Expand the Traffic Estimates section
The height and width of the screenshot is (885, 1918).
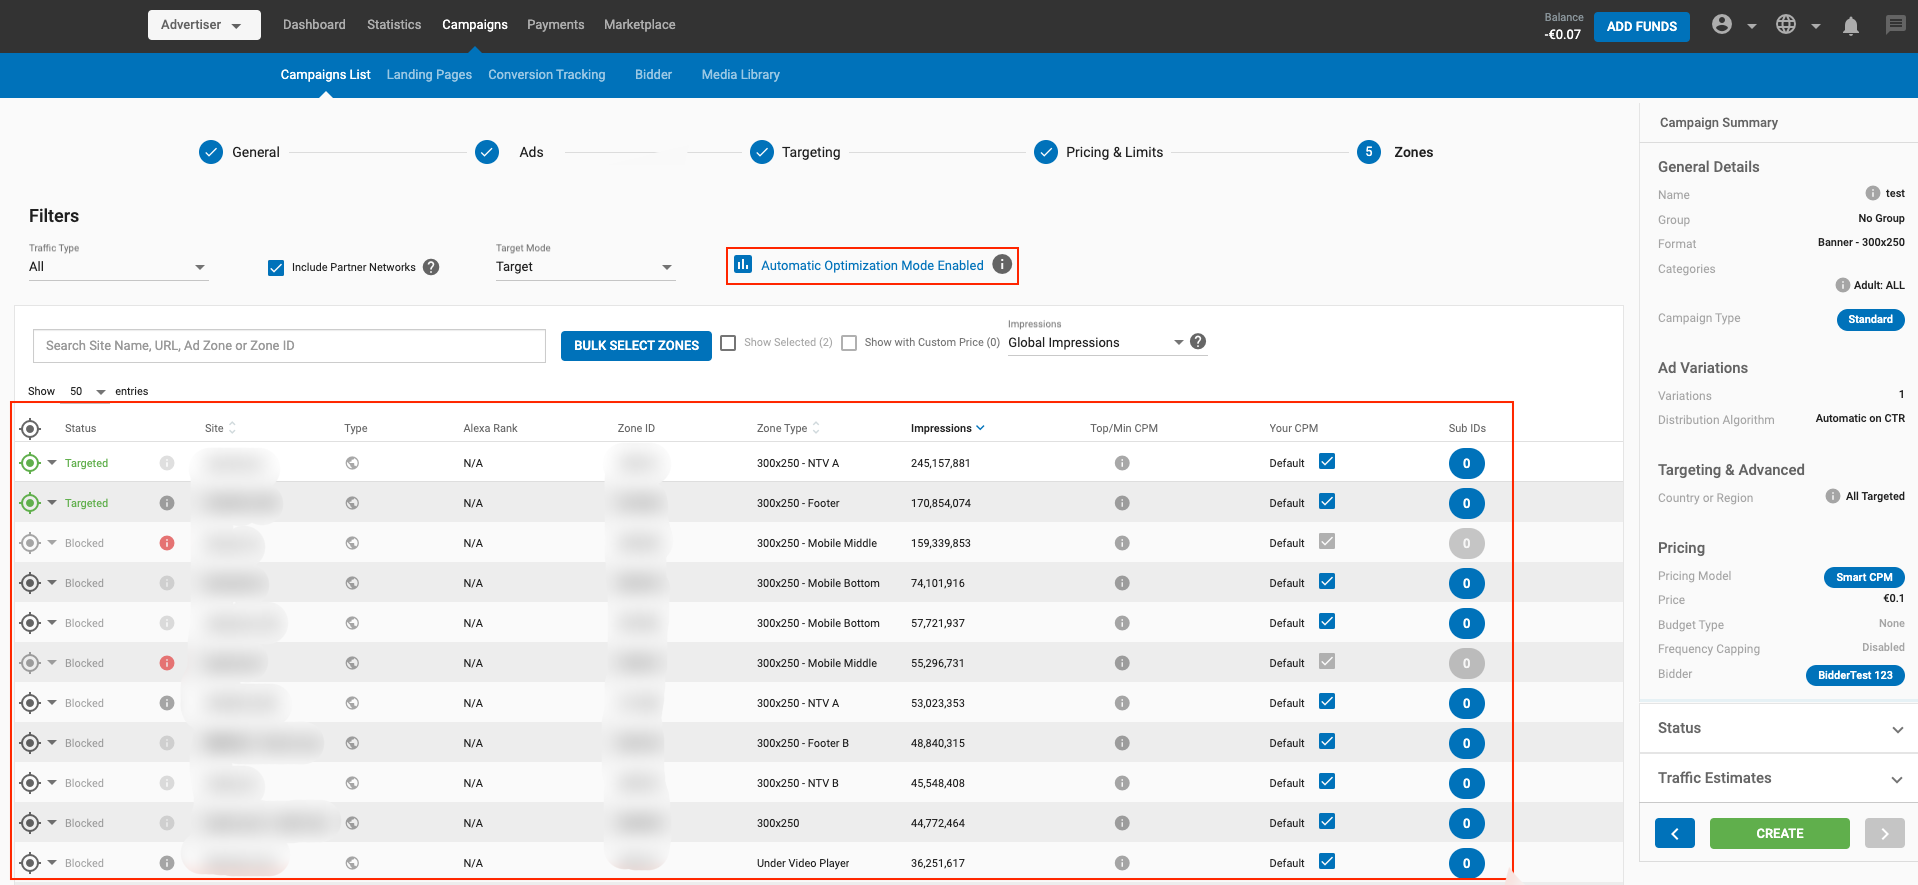tap(1779, 778)
